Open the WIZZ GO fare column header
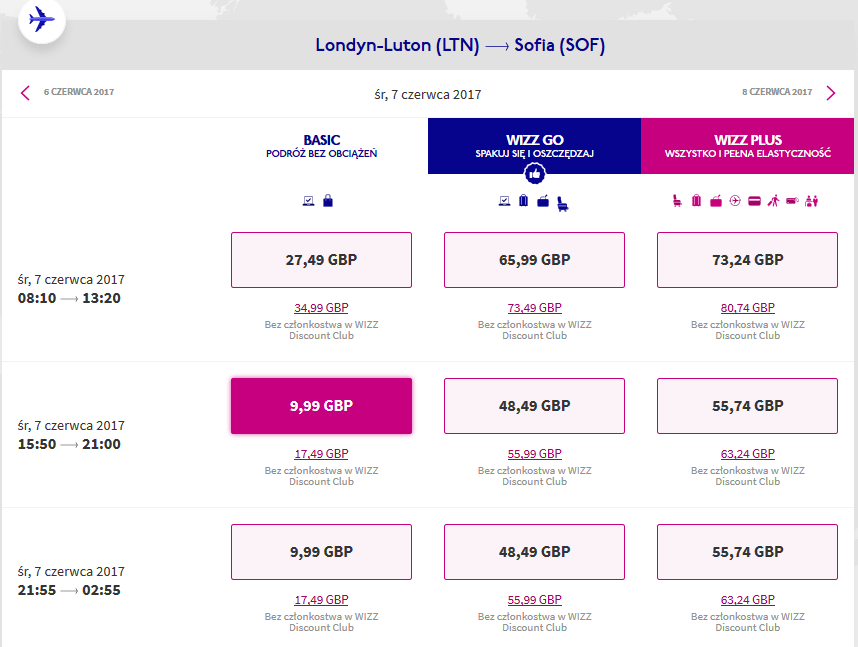Screen dimensions: 858x647 [x=535, y=146]
